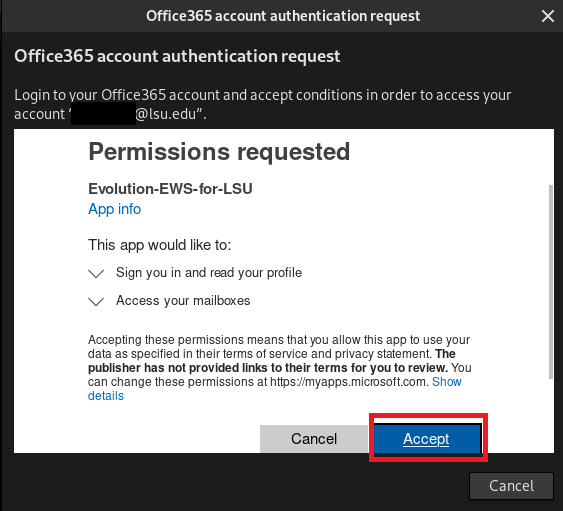Click the vertical scrollbar of the permissions page
Screen dimensions: 563x511
[x=550, y=282]
